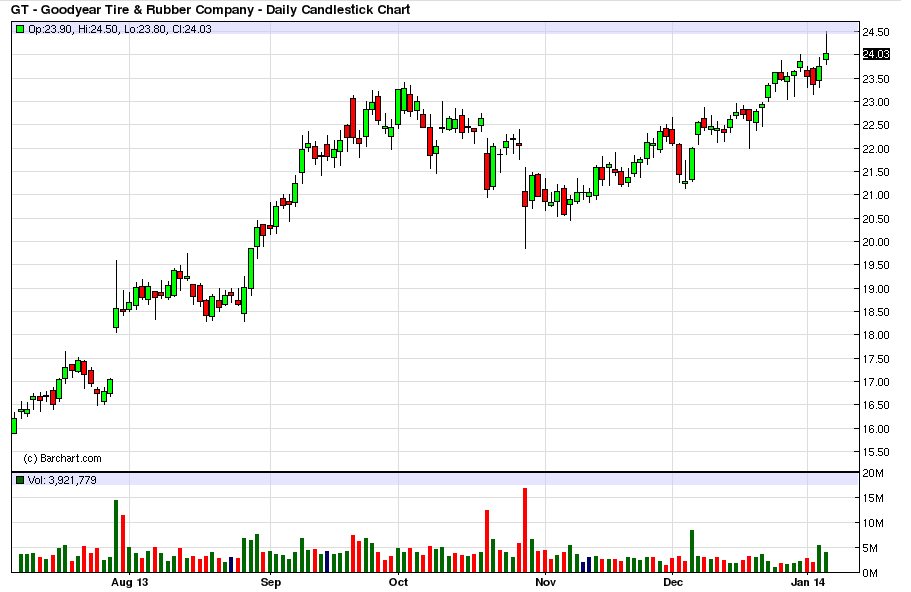Choose the "Nov" date axis label

(x=546, y=582)
